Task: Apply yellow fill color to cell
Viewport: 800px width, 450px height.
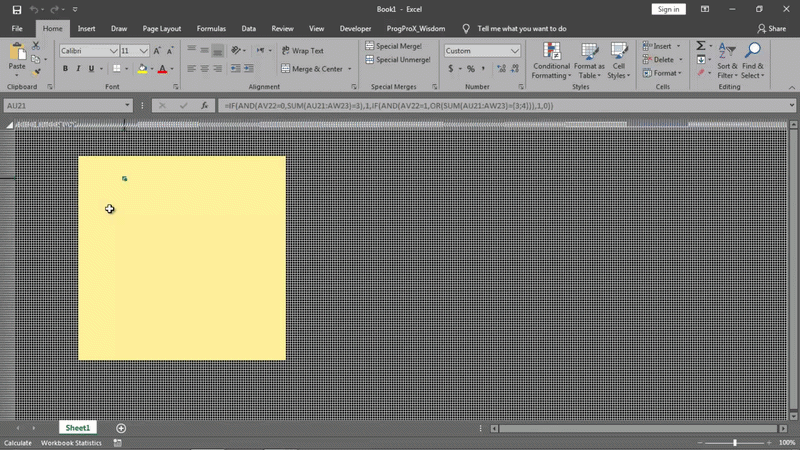Action: pyautogui.click(x=142, y=68)
